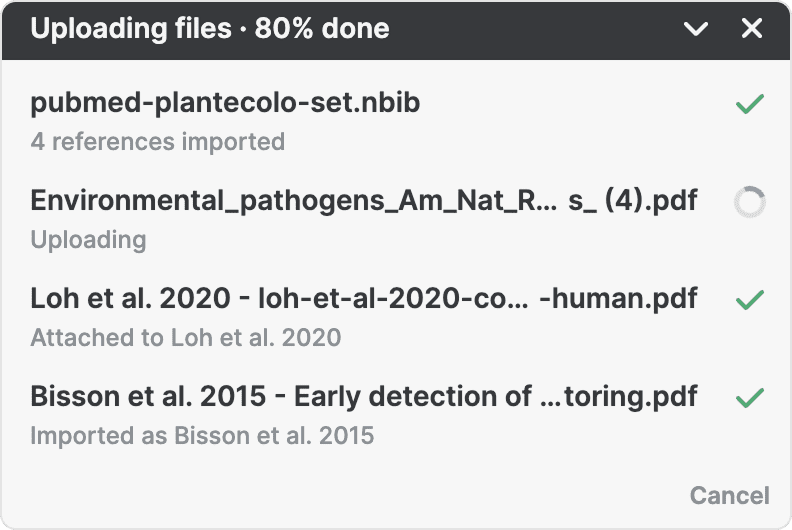The width and height of the screenshot is (792, 530).
Task: Select the pubmed-plantecolo-set.nbib file name
Action: [x=227, y=103]
